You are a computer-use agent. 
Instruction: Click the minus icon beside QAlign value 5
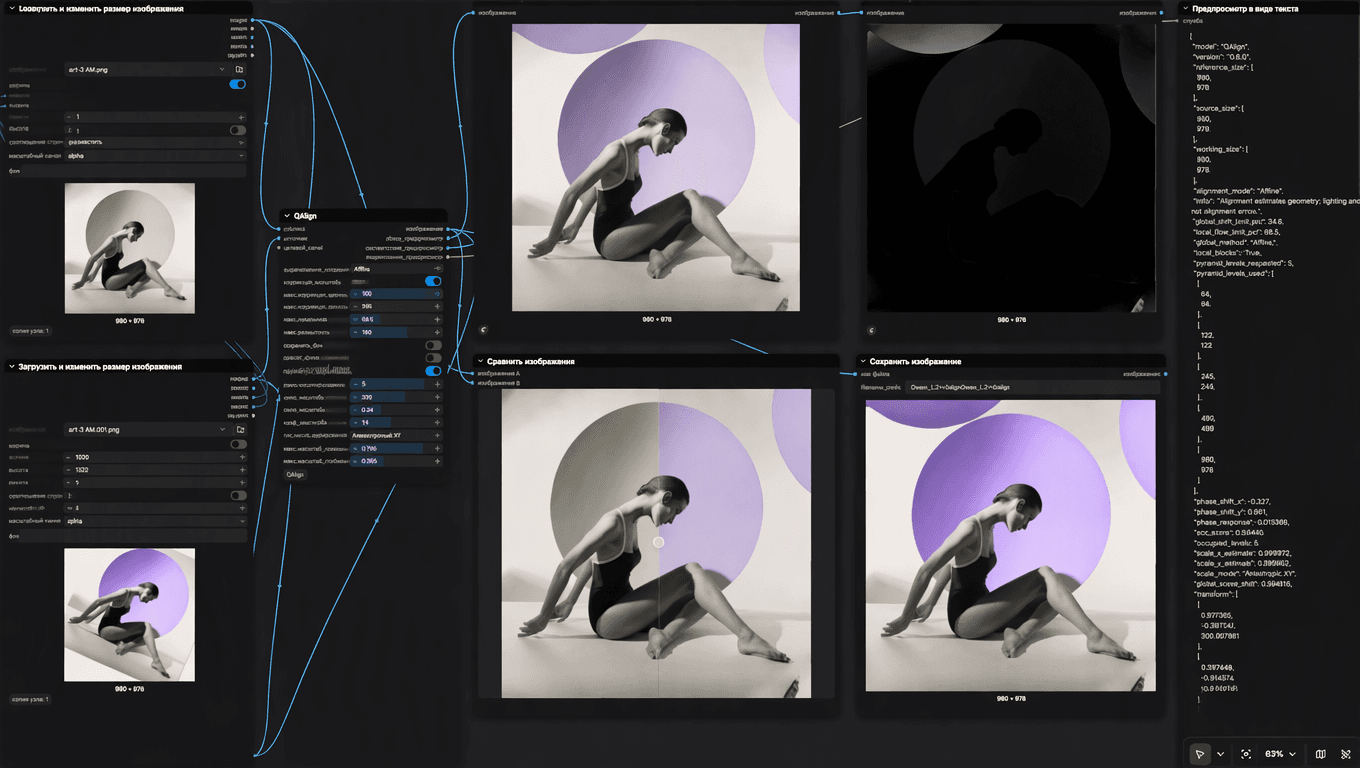coord(355,384)
